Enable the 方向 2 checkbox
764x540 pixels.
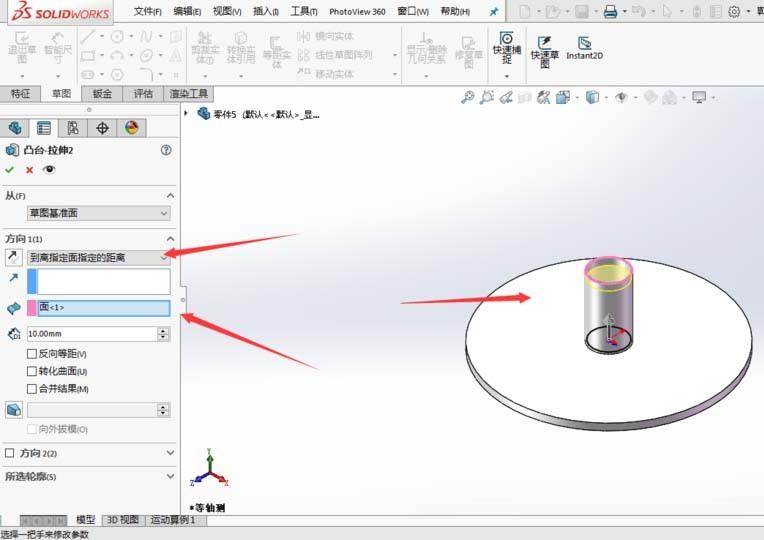(x=9, y=453)
